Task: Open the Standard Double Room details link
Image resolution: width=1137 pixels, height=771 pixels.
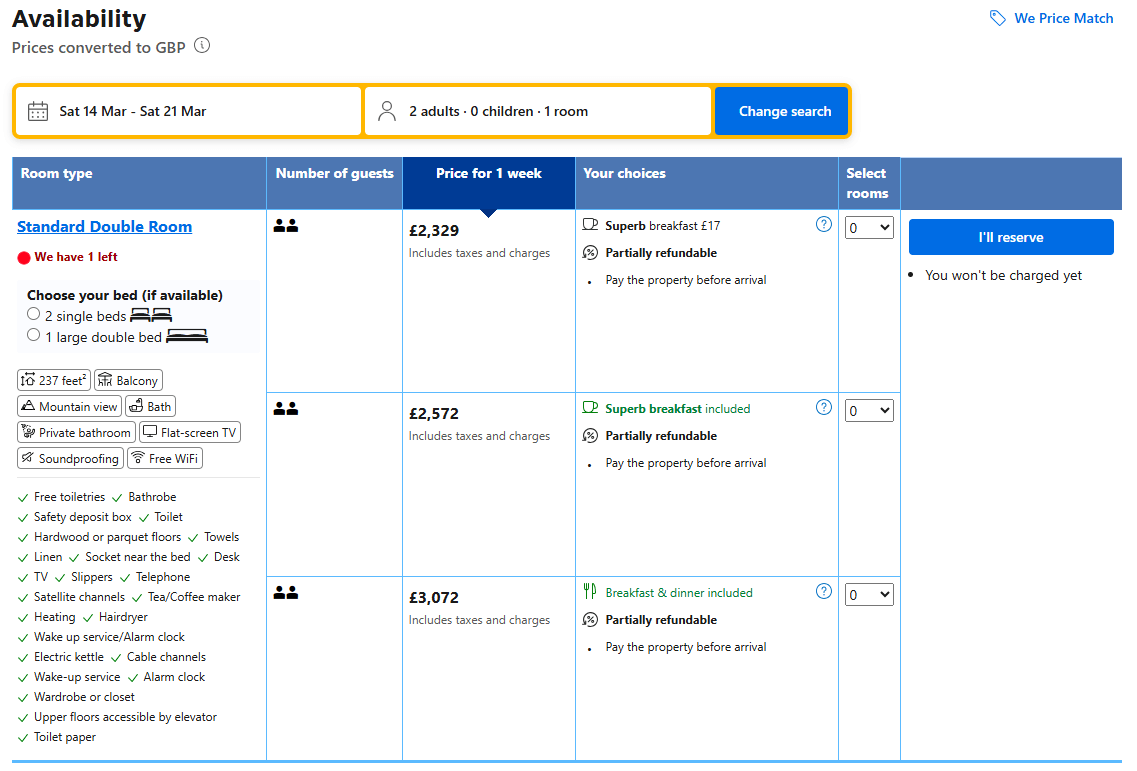Action: click(x=104, y=226)
